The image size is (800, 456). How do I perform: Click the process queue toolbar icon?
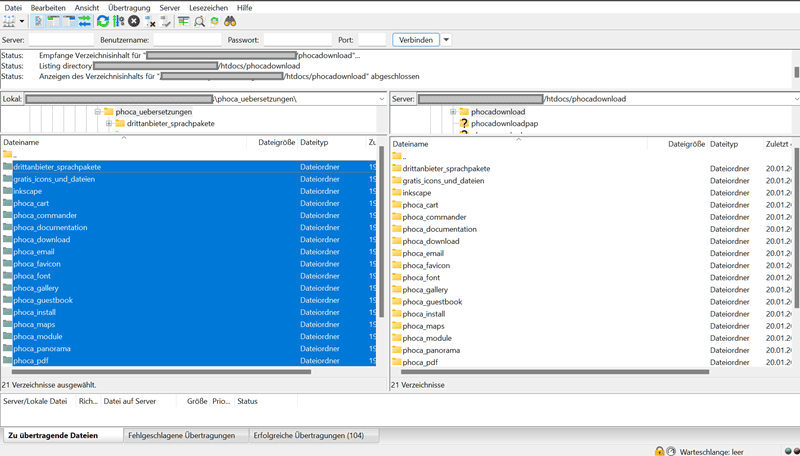119,21
